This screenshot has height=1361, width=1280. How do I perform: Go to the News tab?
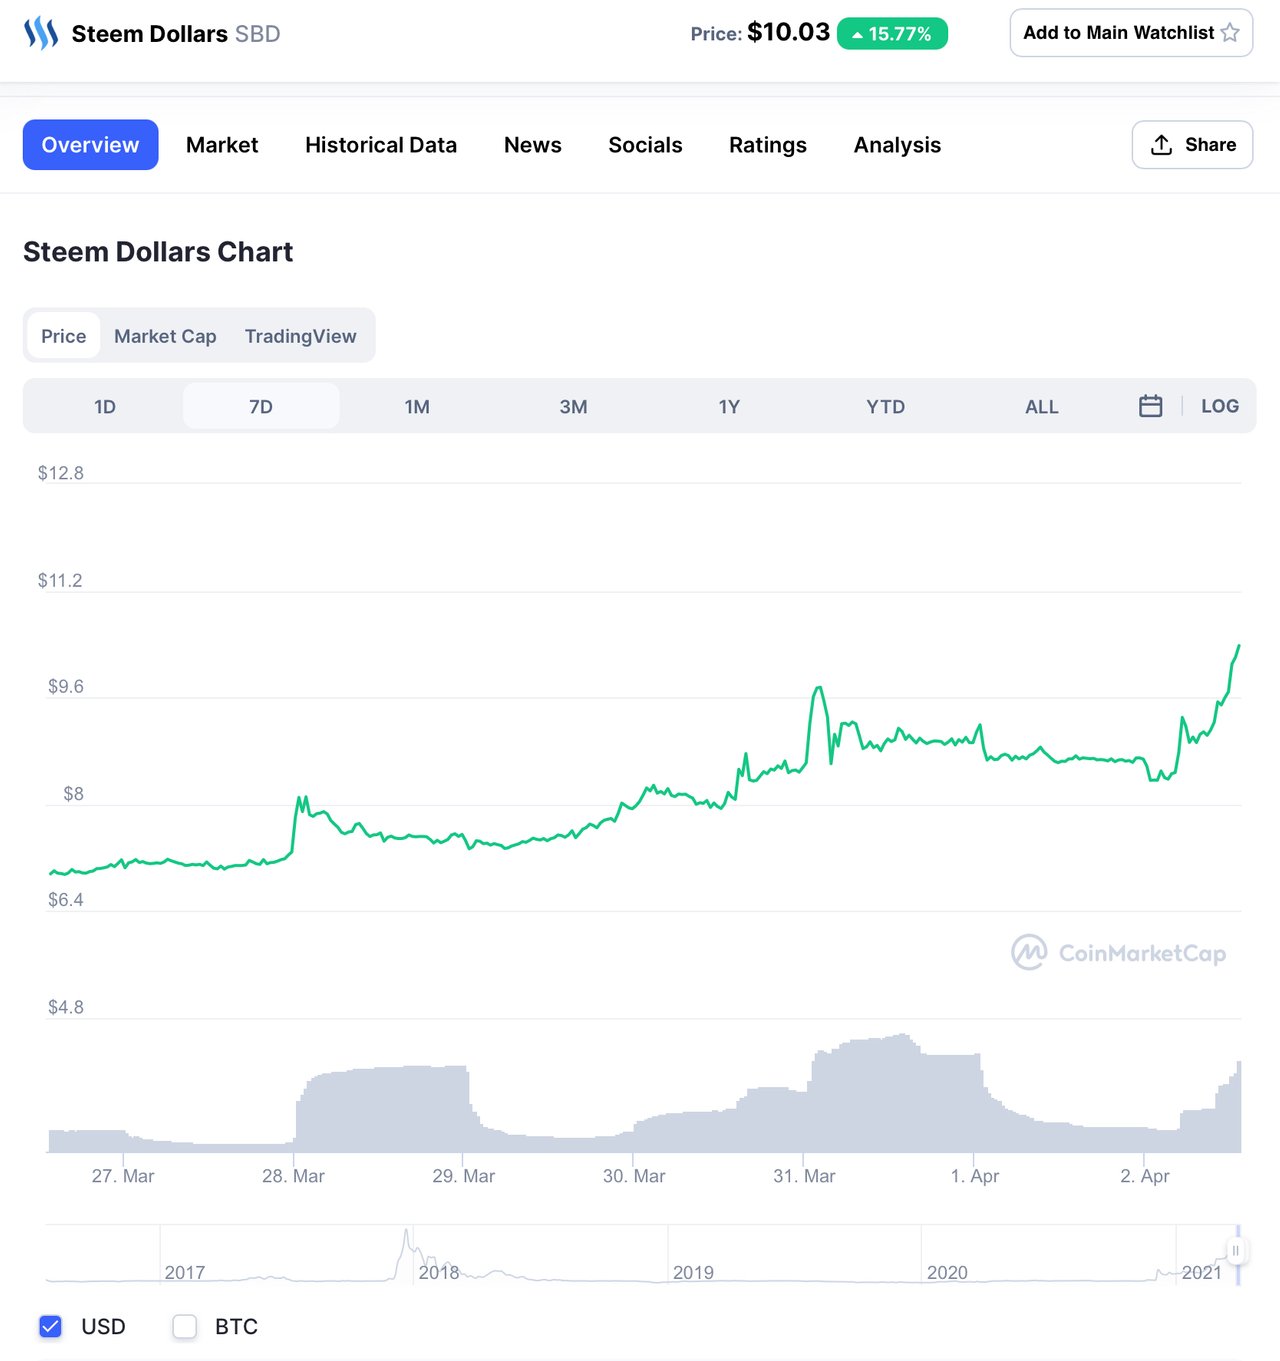(x=533, y=145)
